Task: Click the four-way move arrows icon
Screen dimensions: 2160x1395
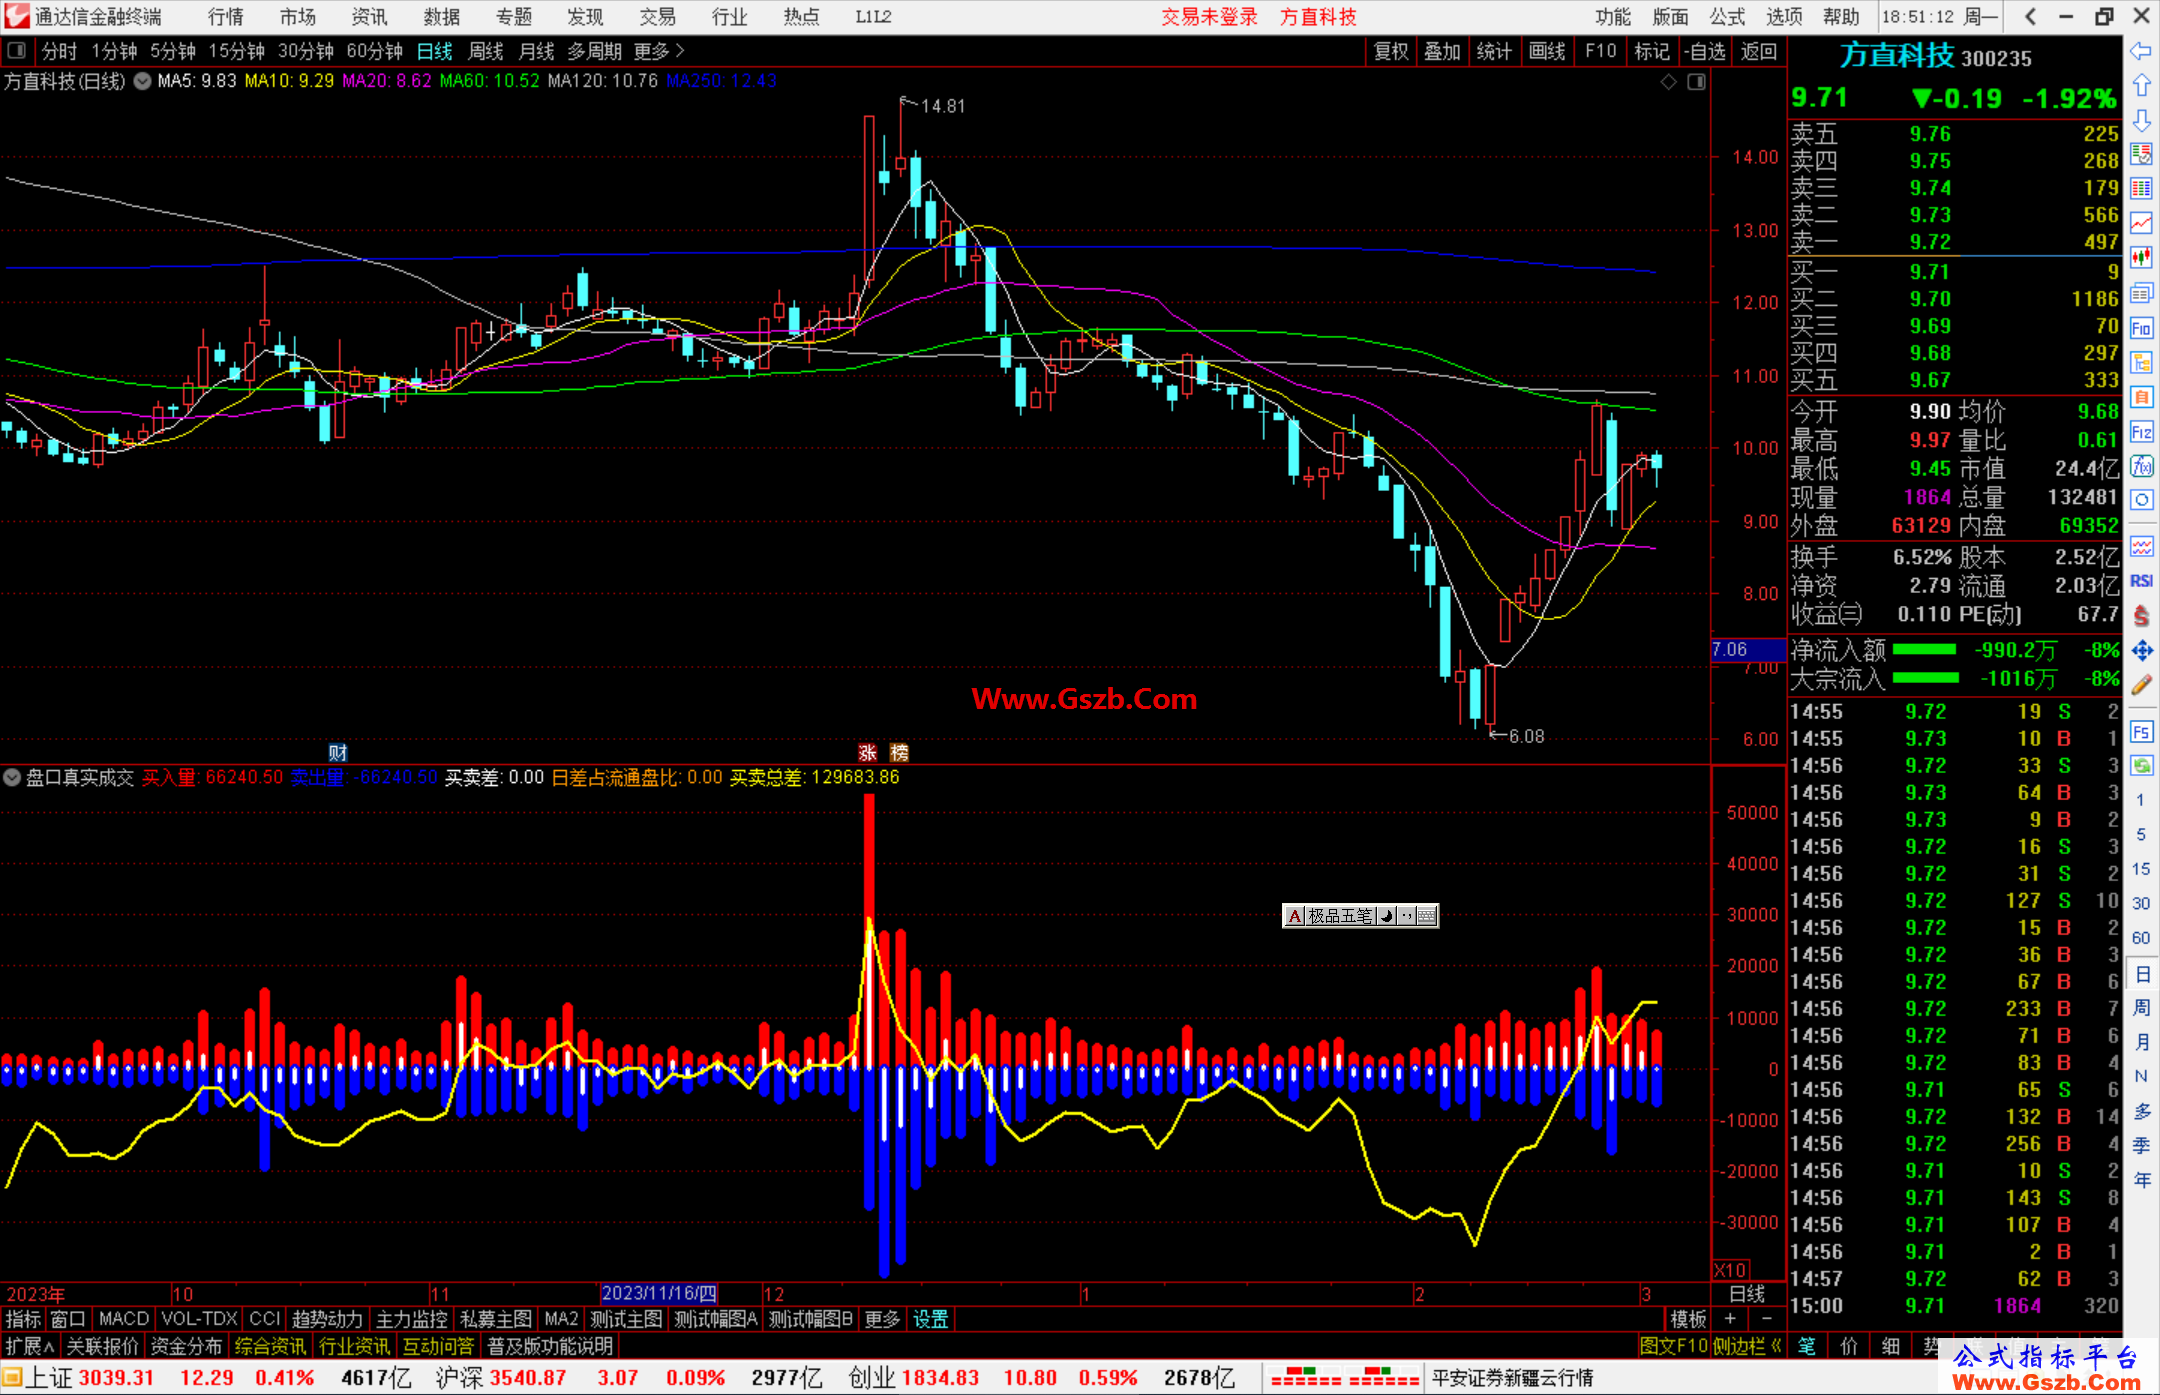Action: (2141, 651)
